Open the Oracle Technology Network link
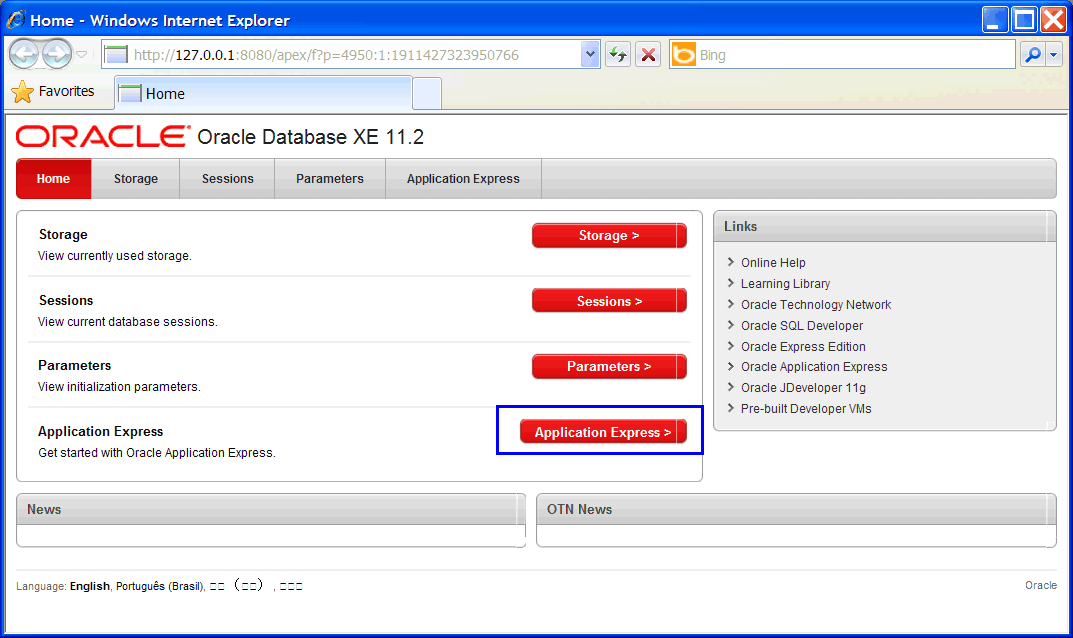This screenshot has width=1073, height=638. tap(816, 305)
